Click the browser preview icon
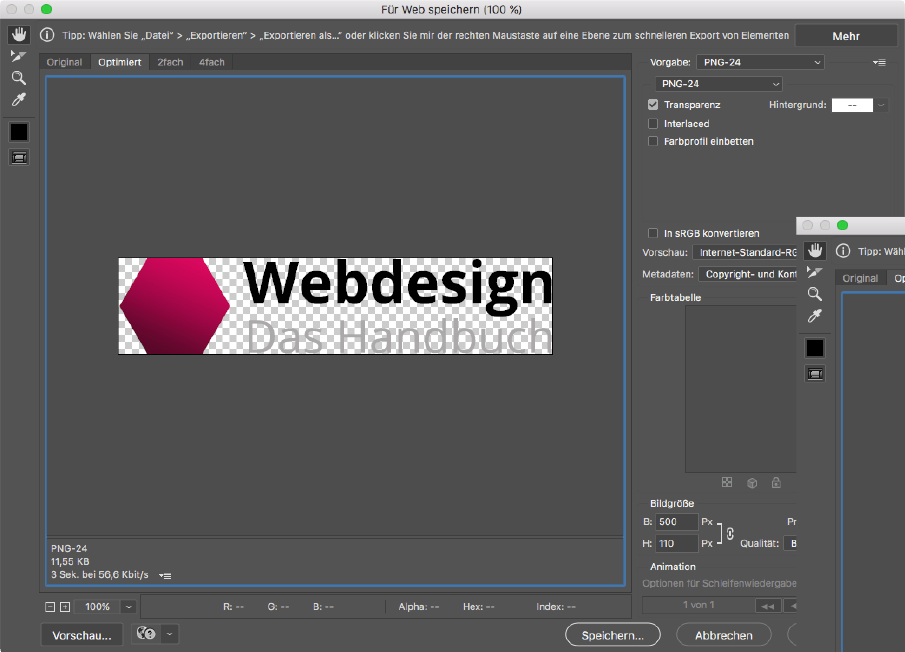Viewport: 905px width, 652px height. click(146, 634)
